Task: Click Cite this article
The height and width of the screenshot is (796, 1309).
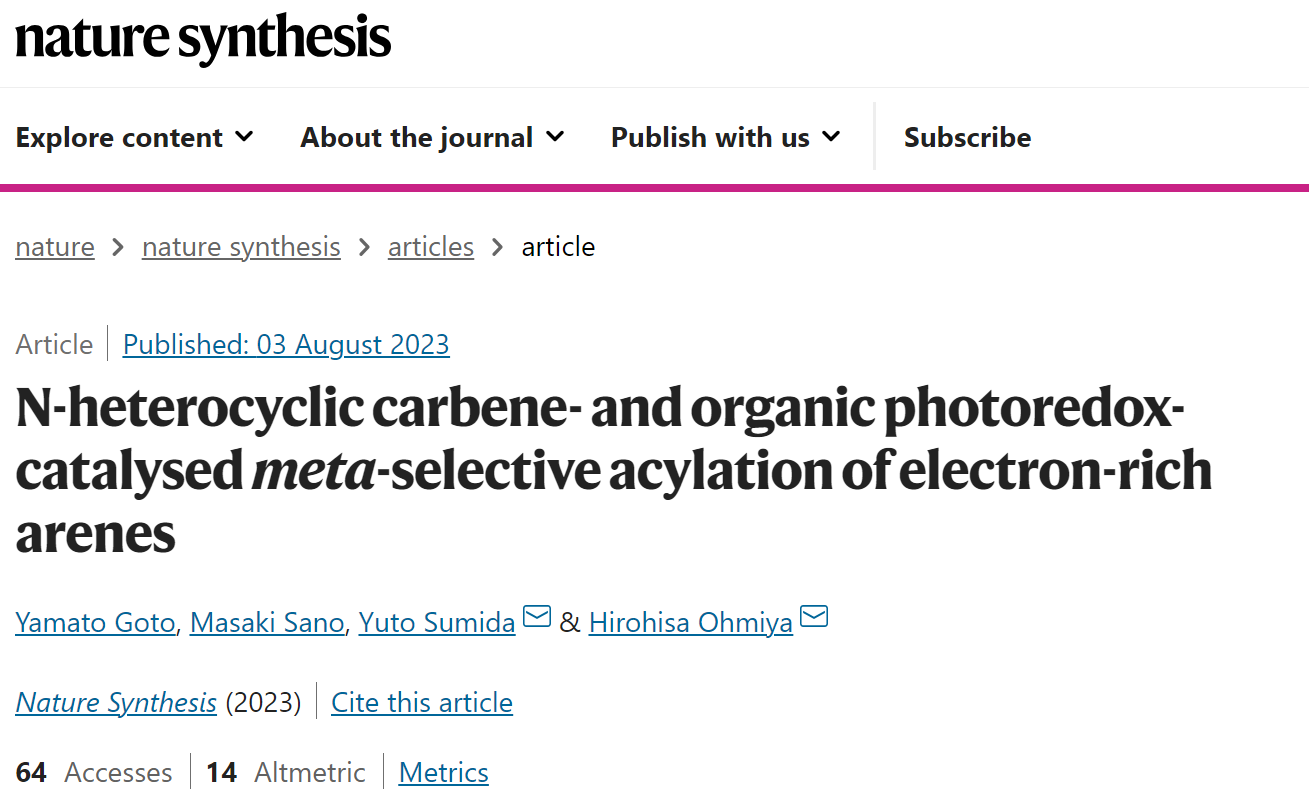Action: (422, 702)
